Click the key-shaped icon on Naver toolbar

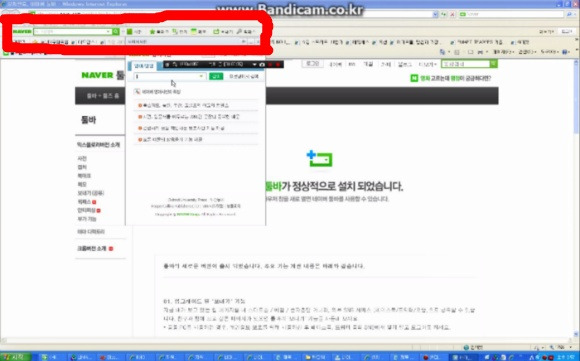[x=239, y=32]
